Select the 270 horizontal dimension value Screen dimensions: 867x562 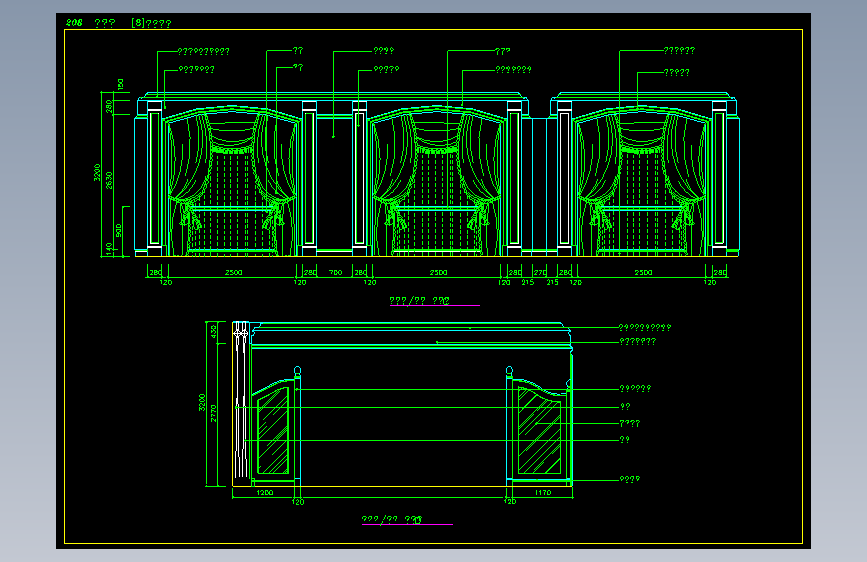pos(540,272)
